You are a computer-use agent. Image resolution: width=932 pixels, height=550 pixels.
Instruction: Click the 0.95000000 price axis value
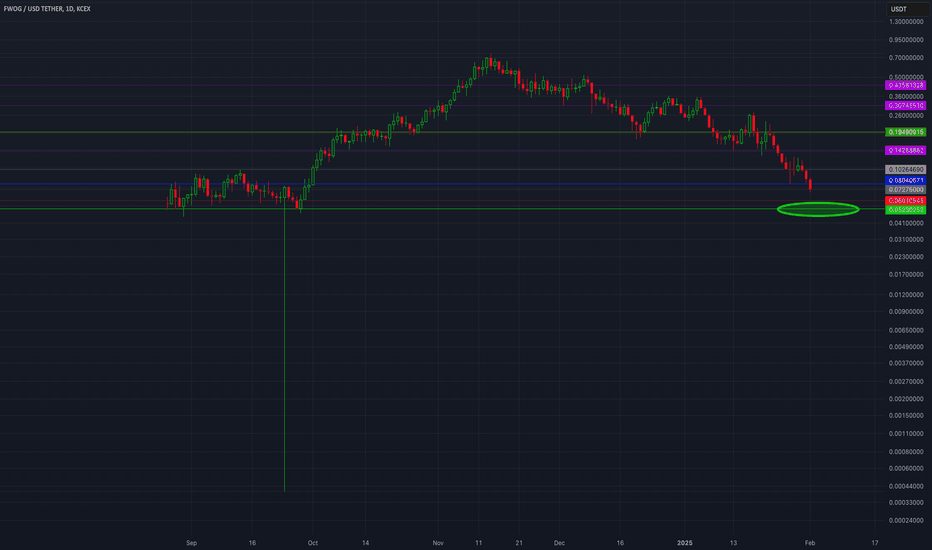906,40
